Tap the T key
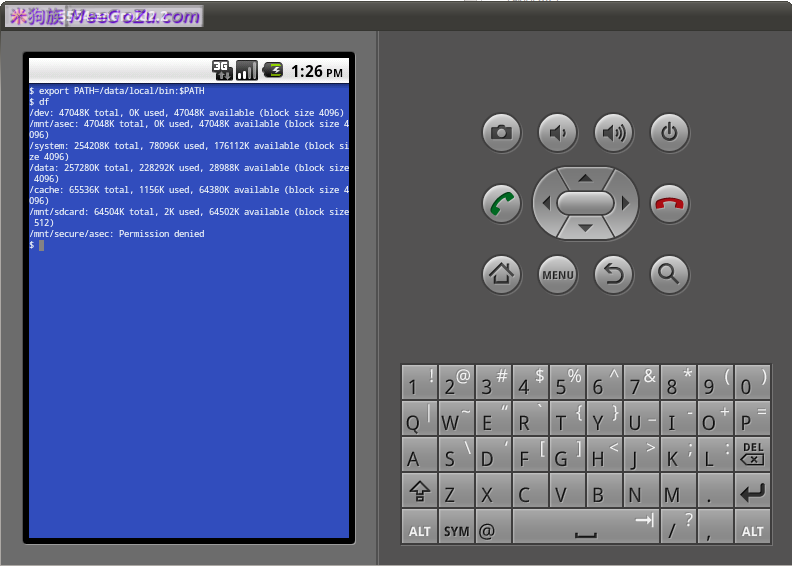Viewport: 792px width, 570px height. point(568,418)
